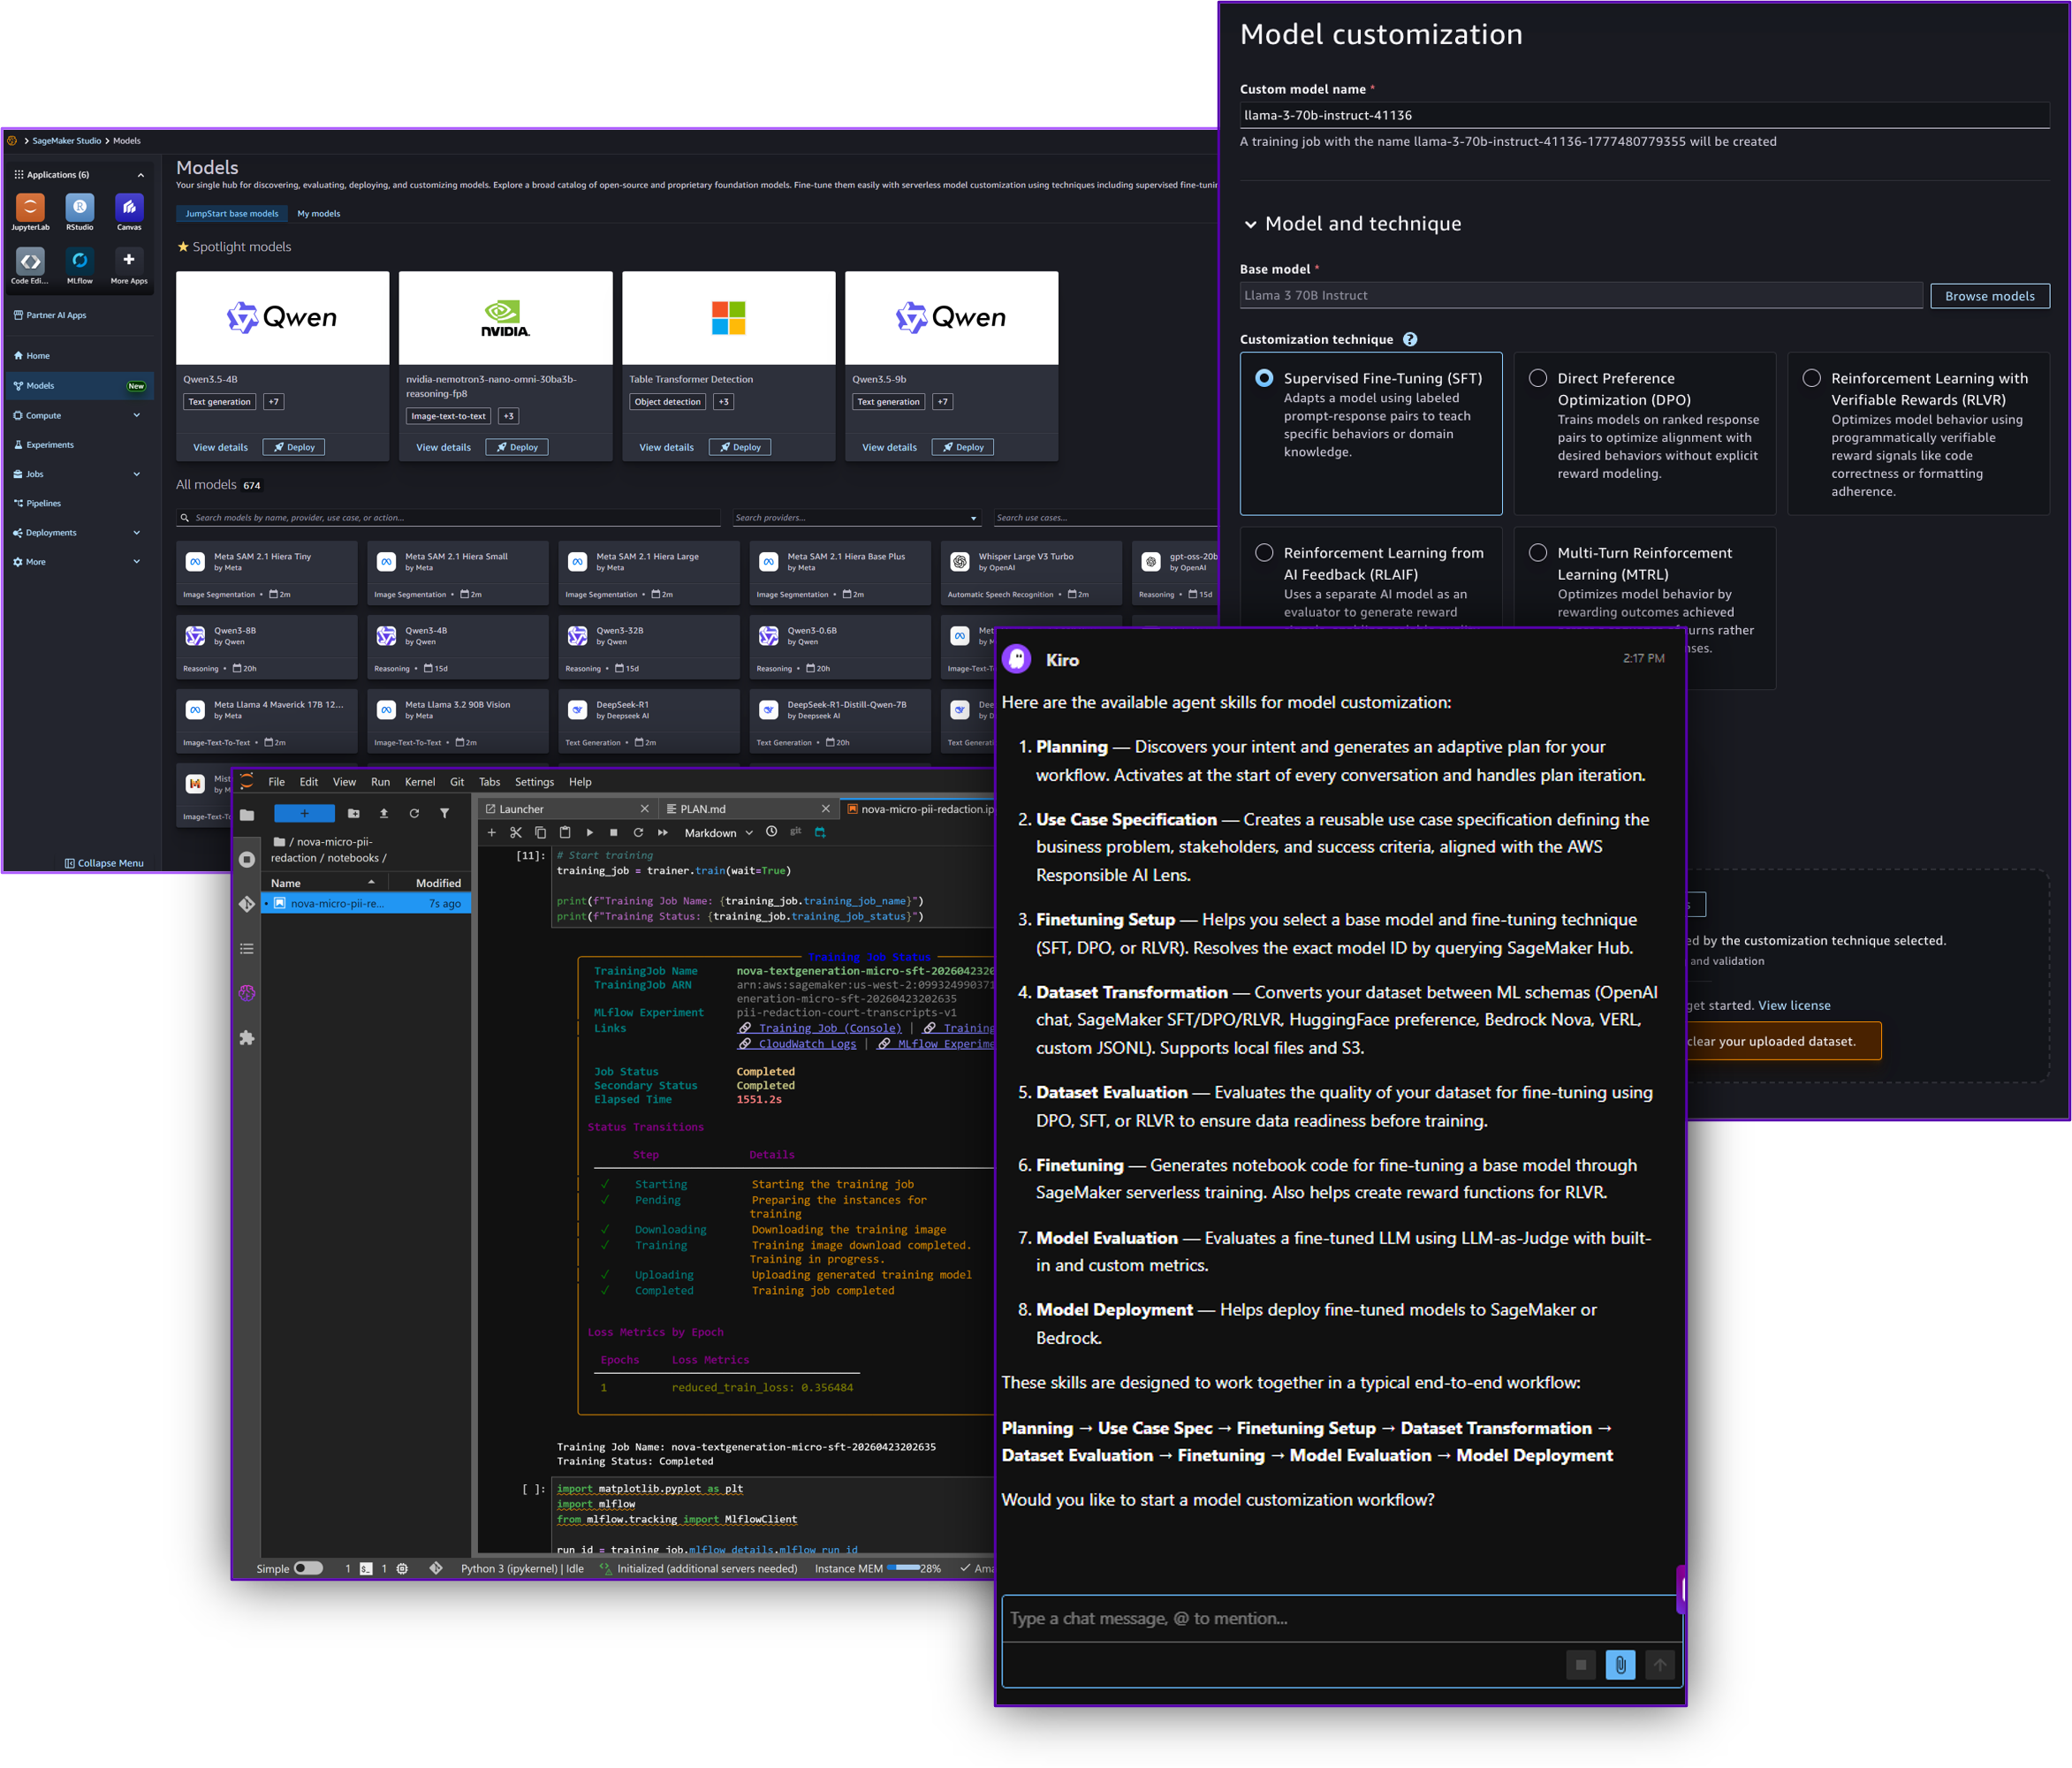This screenshot has width=2072, height=1768.
Task: Restart kernel and run all cells
Action: (663, 832)
